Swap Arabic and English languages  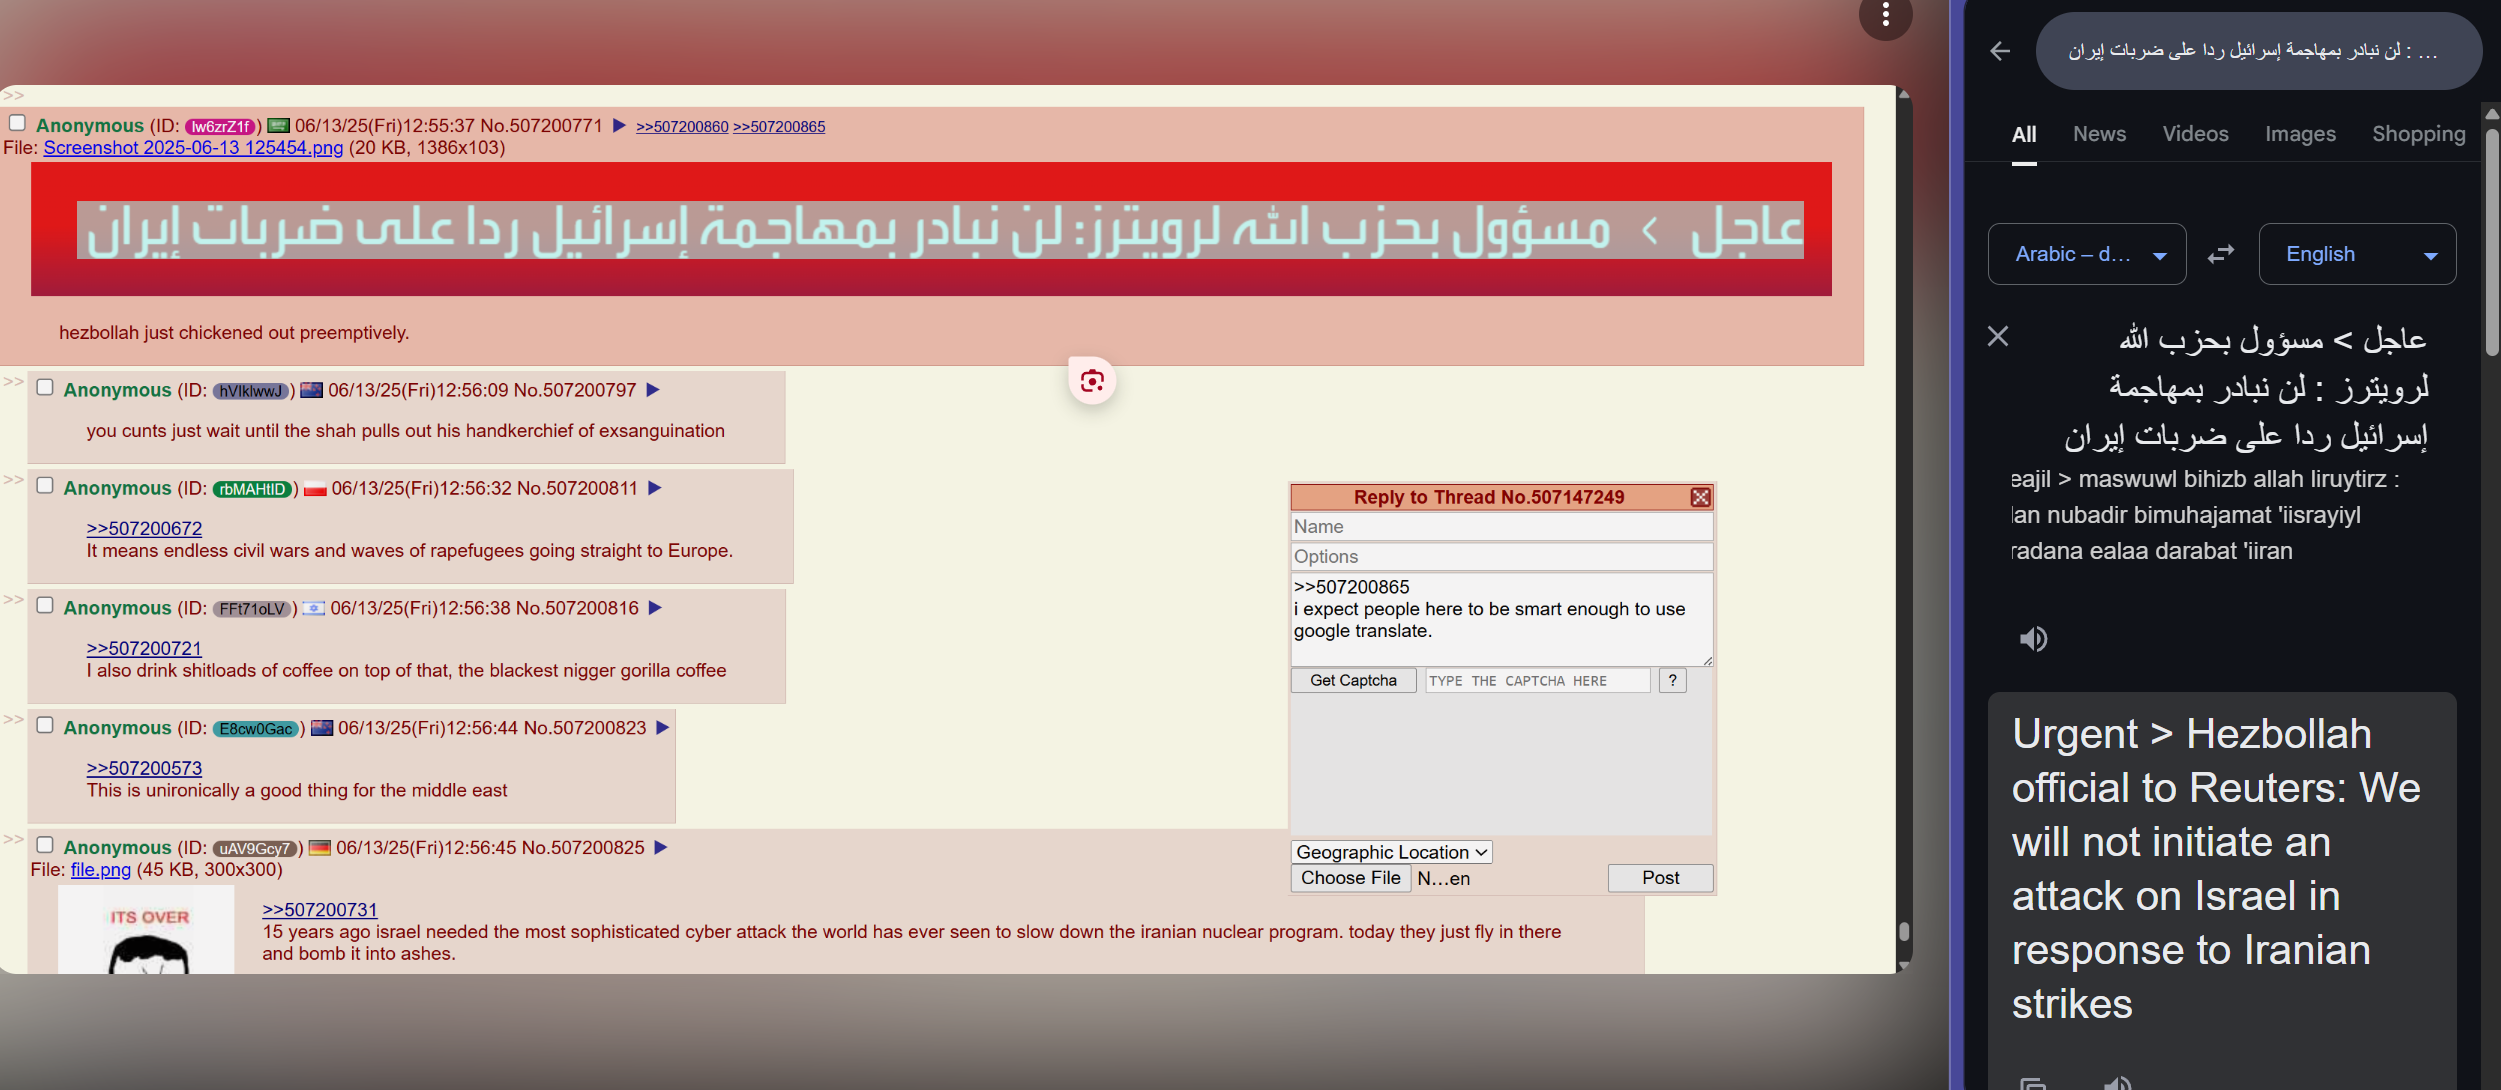pos(2221,254)
